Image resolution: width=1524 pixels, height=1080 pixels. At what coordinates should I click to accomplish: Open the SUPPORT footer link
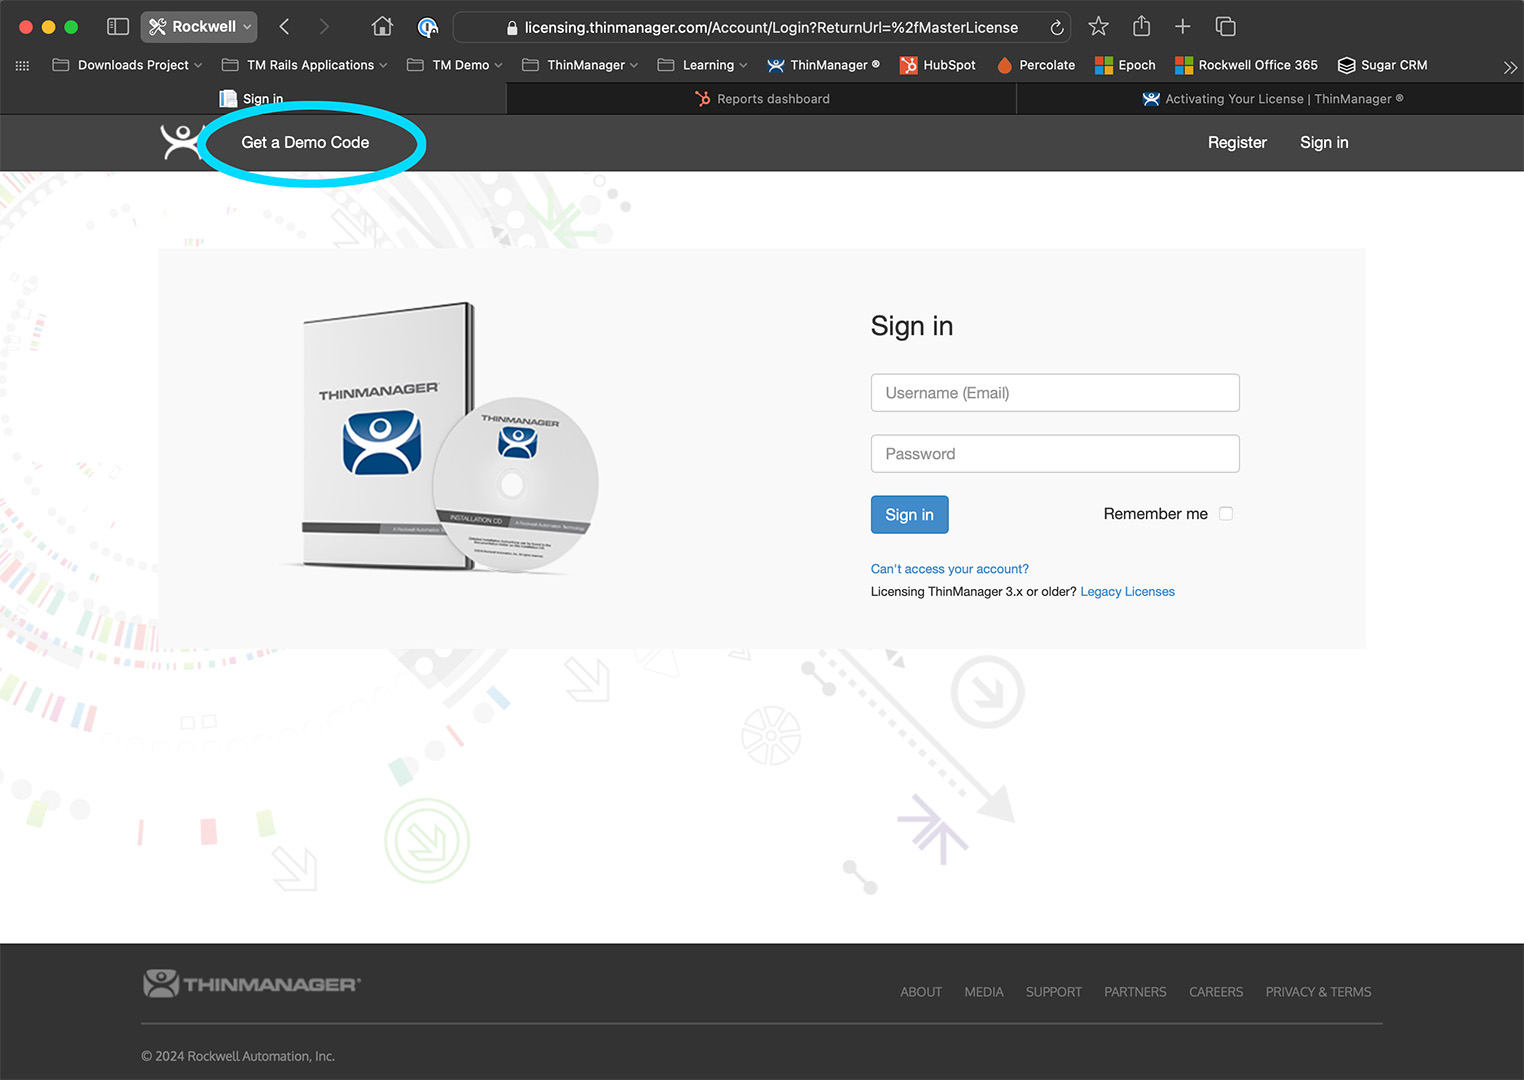tap(1054, 992)
